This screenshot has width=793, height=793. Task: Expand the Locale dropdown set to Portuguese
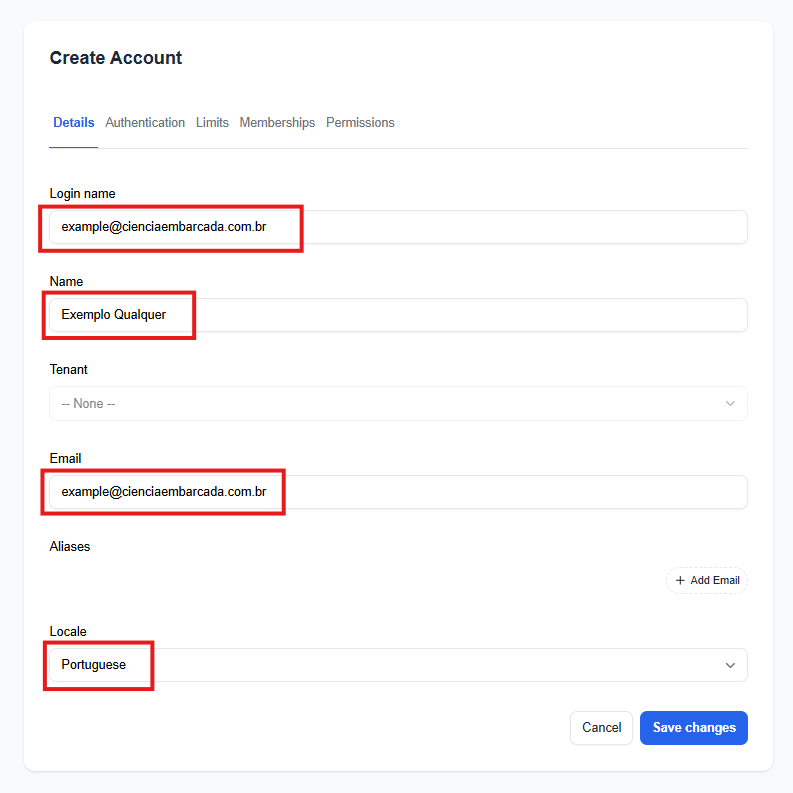click(x=397, y=665)
